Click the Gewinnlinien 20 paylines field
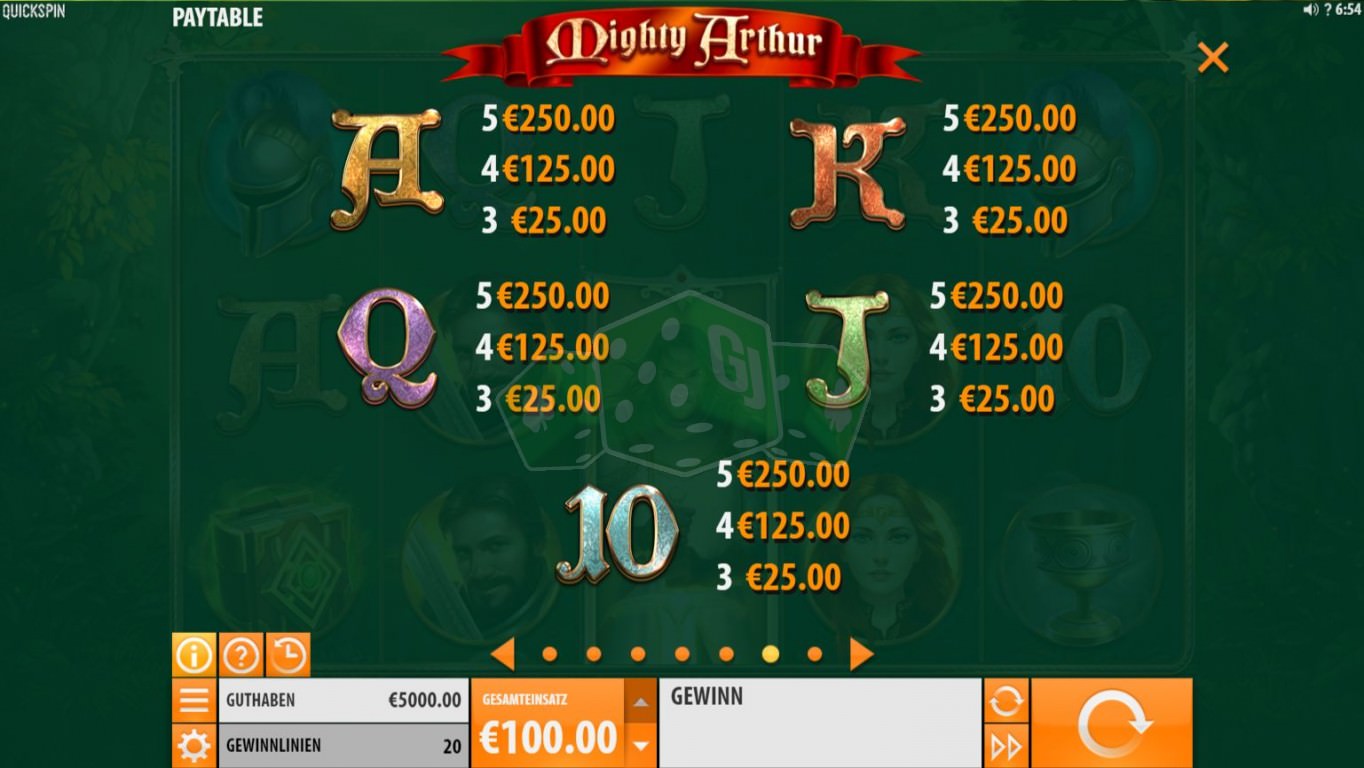The height and width of the screenshot is (768, 1364). (x=344, y=746)
